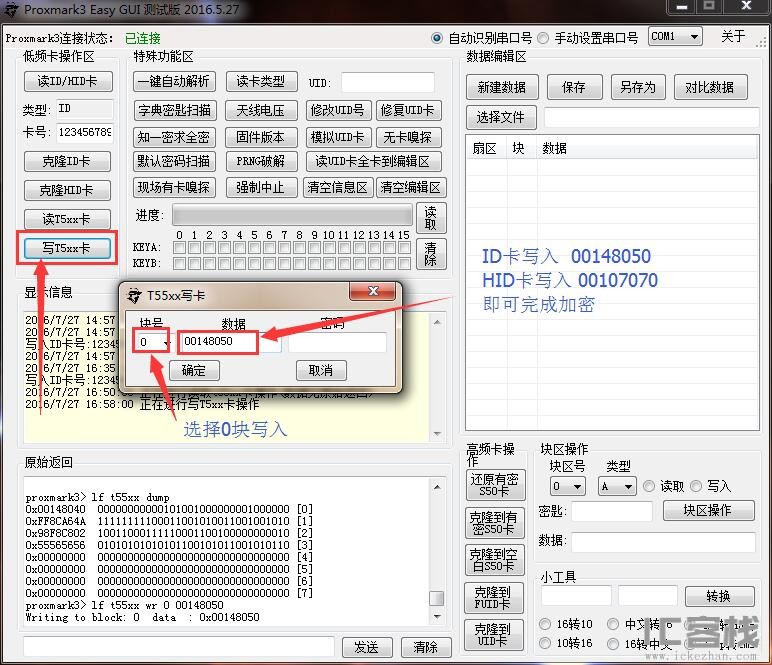Screen dimensions: 772x665
Task: Click the 知一密求全密 button
Action: (174, 137)
